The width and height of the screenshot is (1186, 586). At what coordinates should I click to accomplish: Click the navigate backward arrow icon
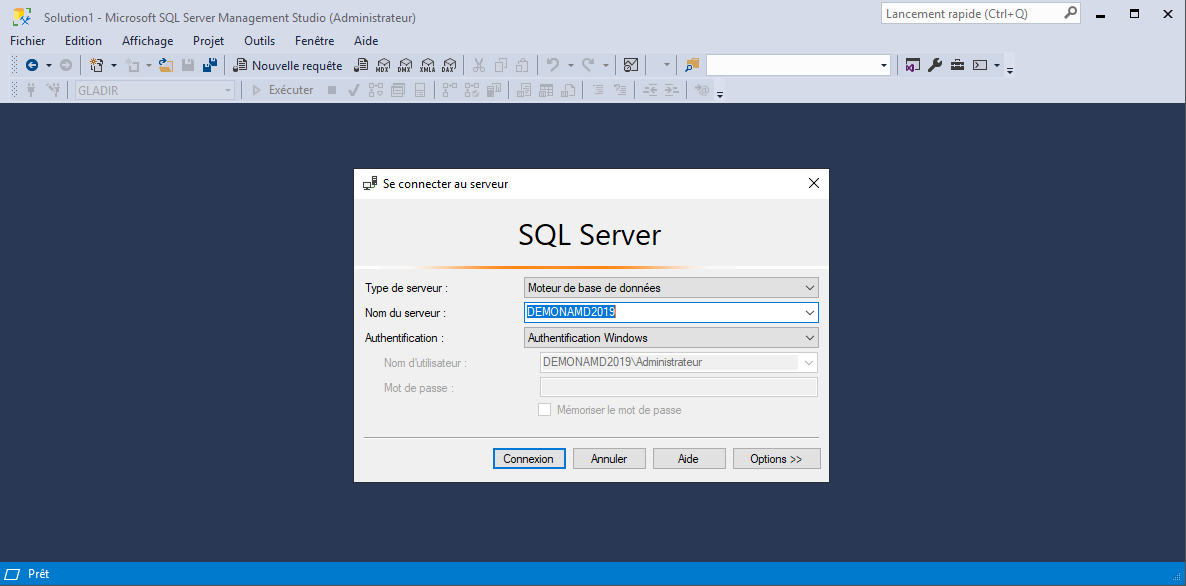point(32,66)
